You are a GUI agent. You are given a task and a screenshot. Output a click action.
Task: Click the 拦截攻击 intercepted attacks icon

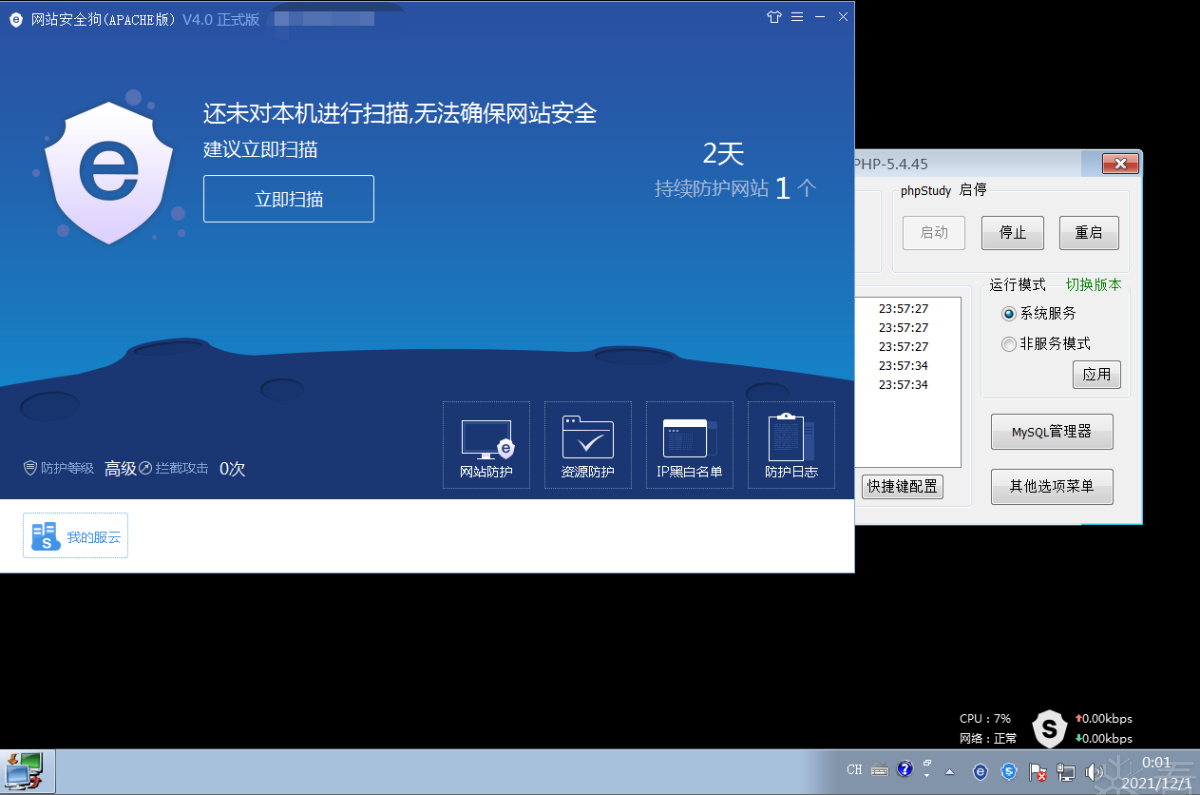[145, 468]
